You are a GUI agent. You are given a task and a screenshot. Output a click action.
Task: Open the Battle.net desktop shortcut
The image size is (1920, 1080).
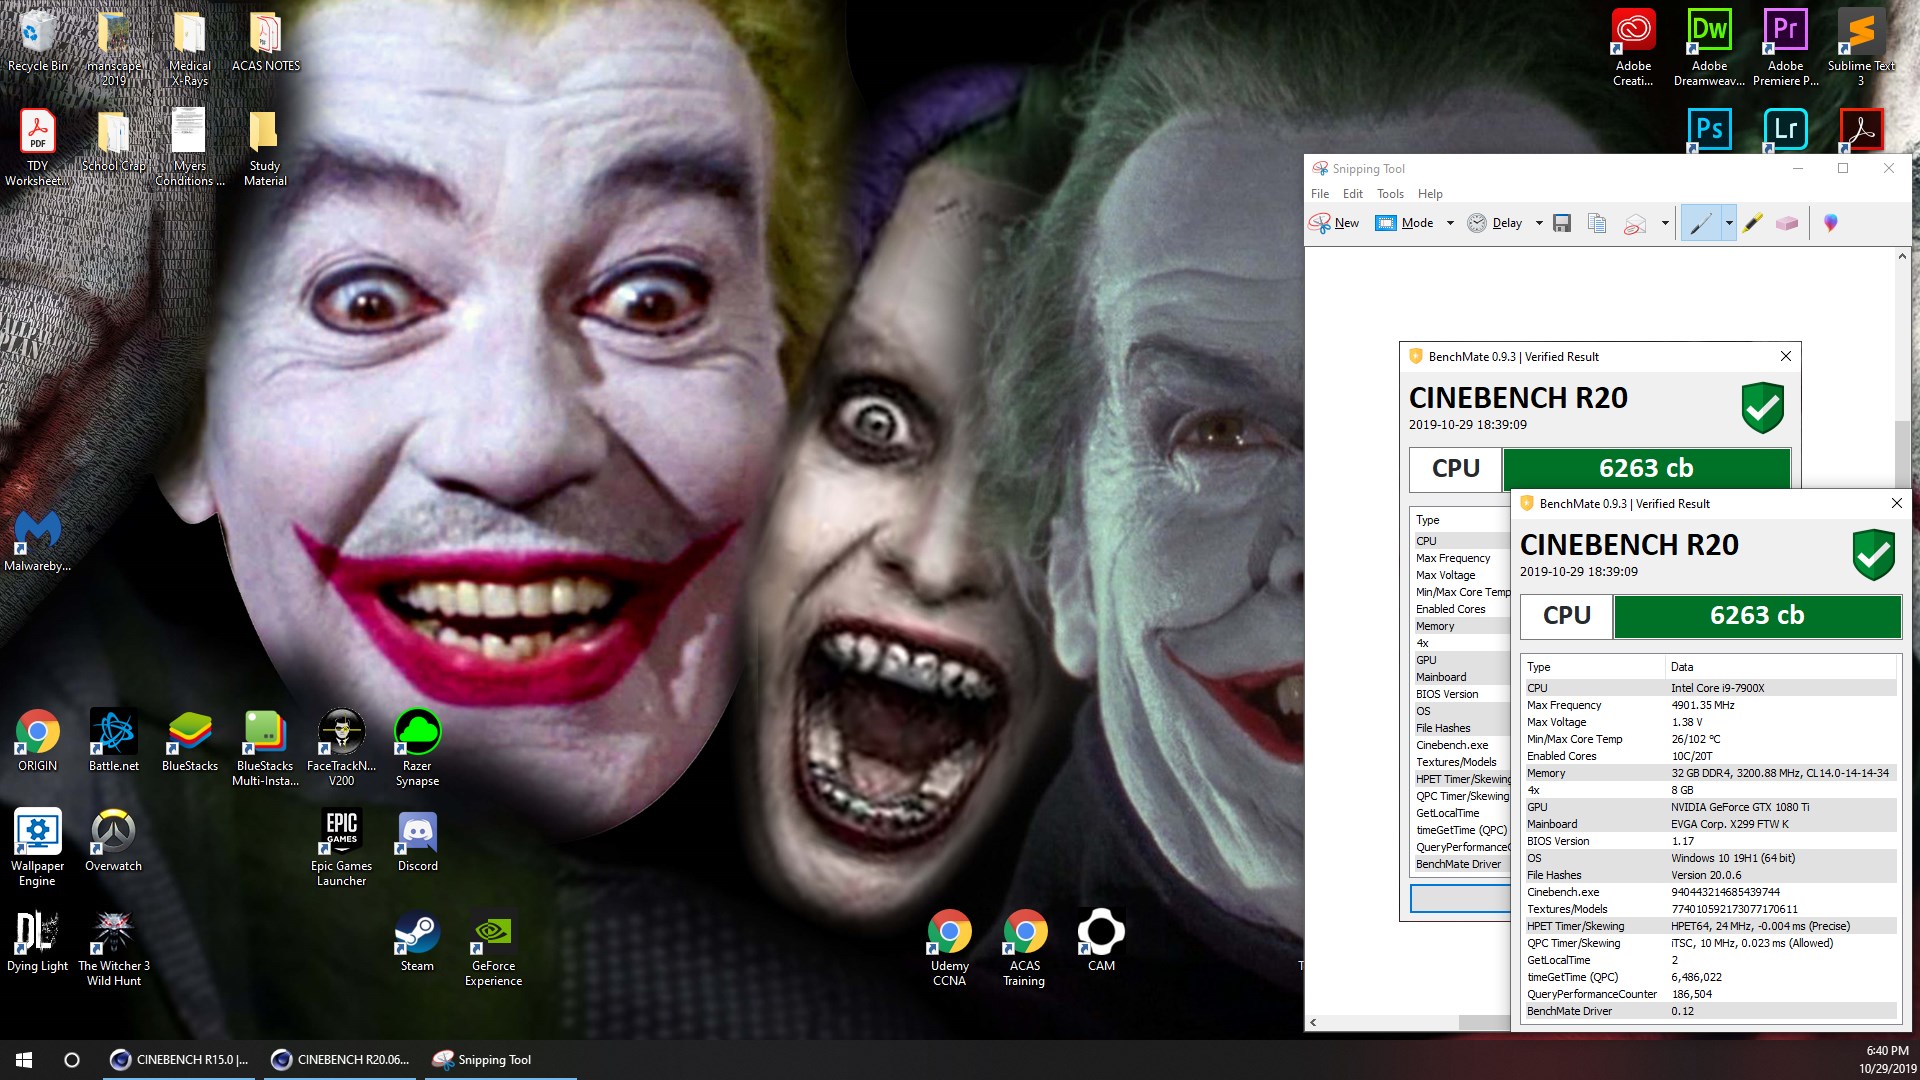click(114, 741)
